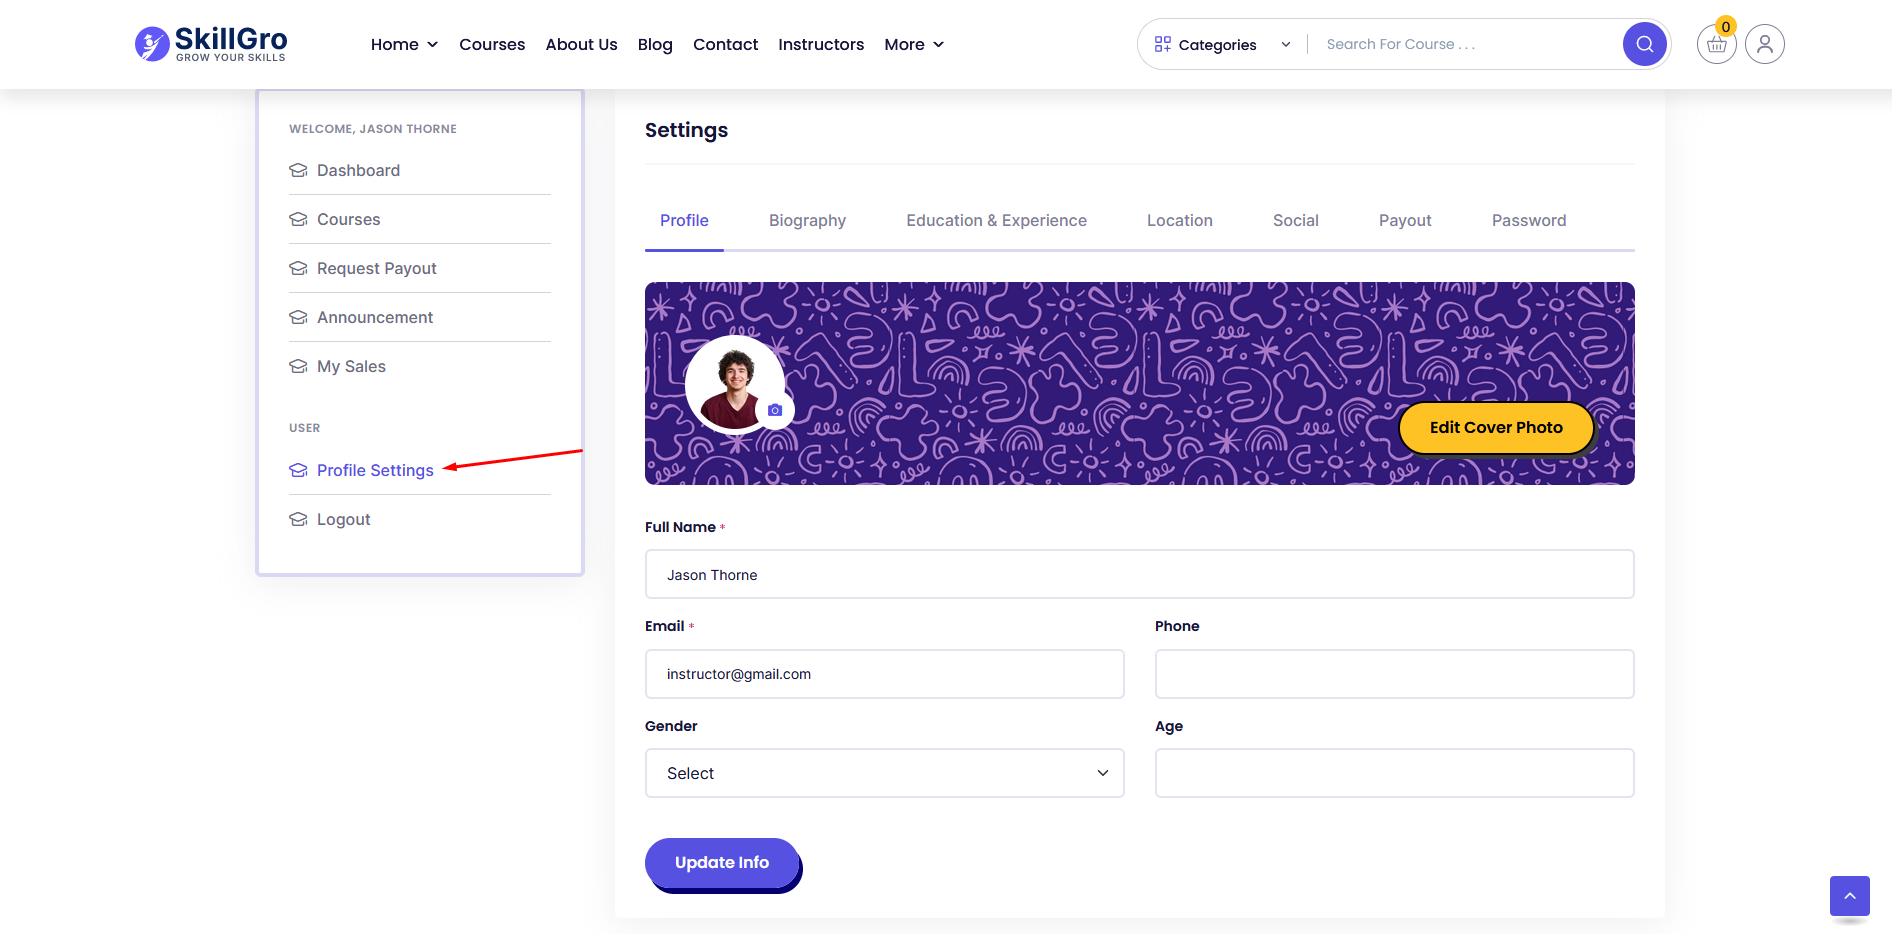This screenshot has width=1892, height=934.
Task: Open Courses in top navigation
Action: (492, 44)
